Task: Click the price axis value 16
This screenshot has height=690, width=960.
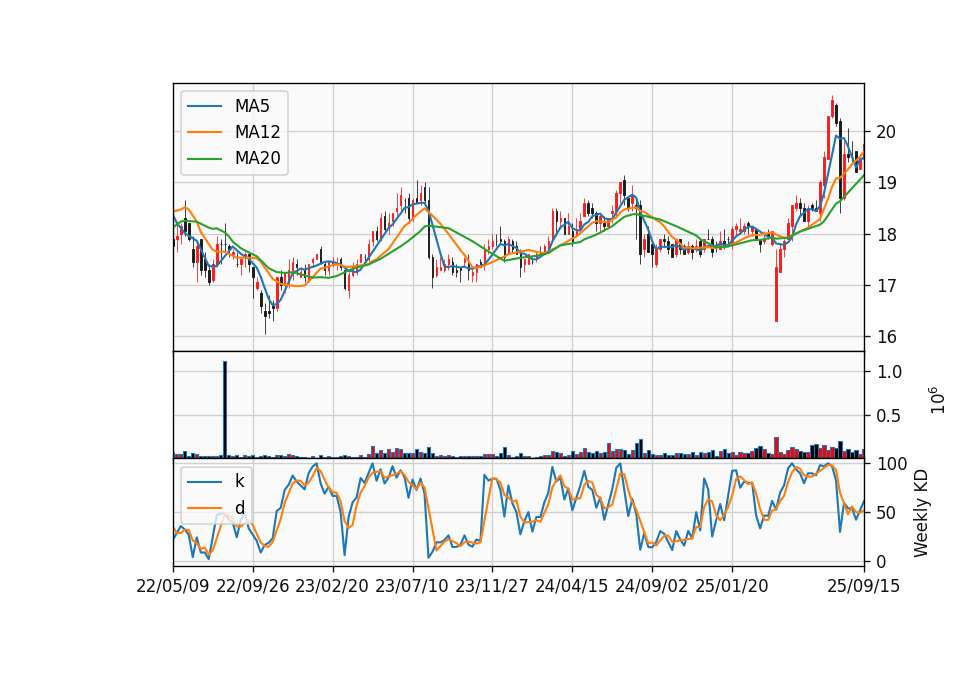Action: pos(885,337)
